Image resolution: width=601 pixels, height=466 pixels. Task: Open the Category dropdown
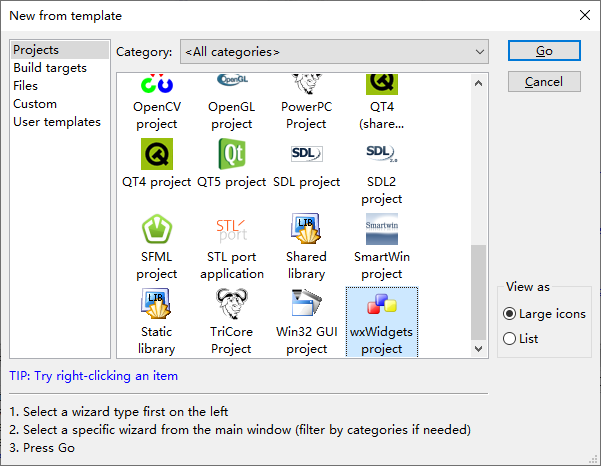click(x=334, y=51)
